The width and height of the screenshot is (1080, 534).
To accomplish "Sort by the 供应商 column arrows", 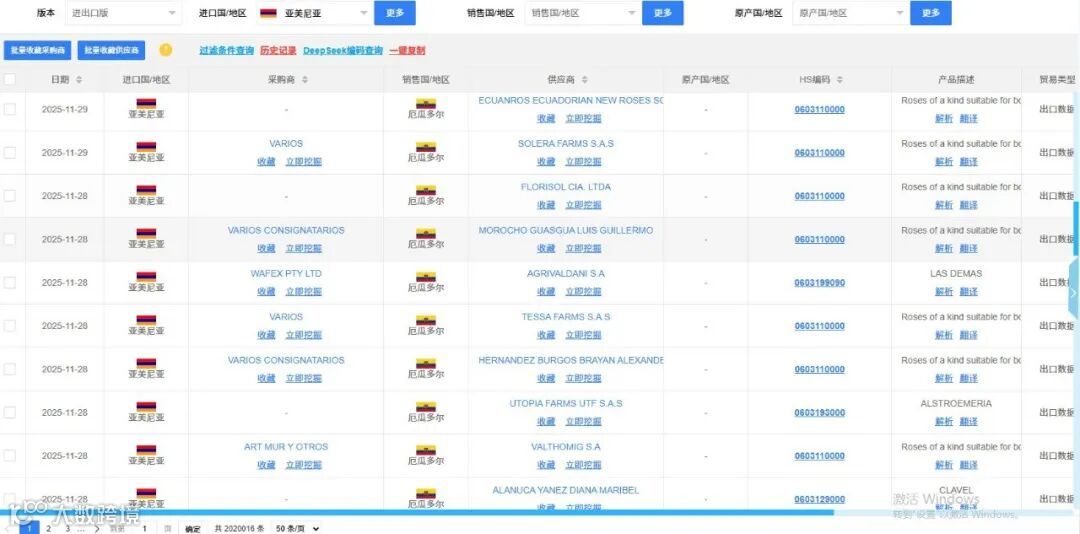I will pos(585,80).
